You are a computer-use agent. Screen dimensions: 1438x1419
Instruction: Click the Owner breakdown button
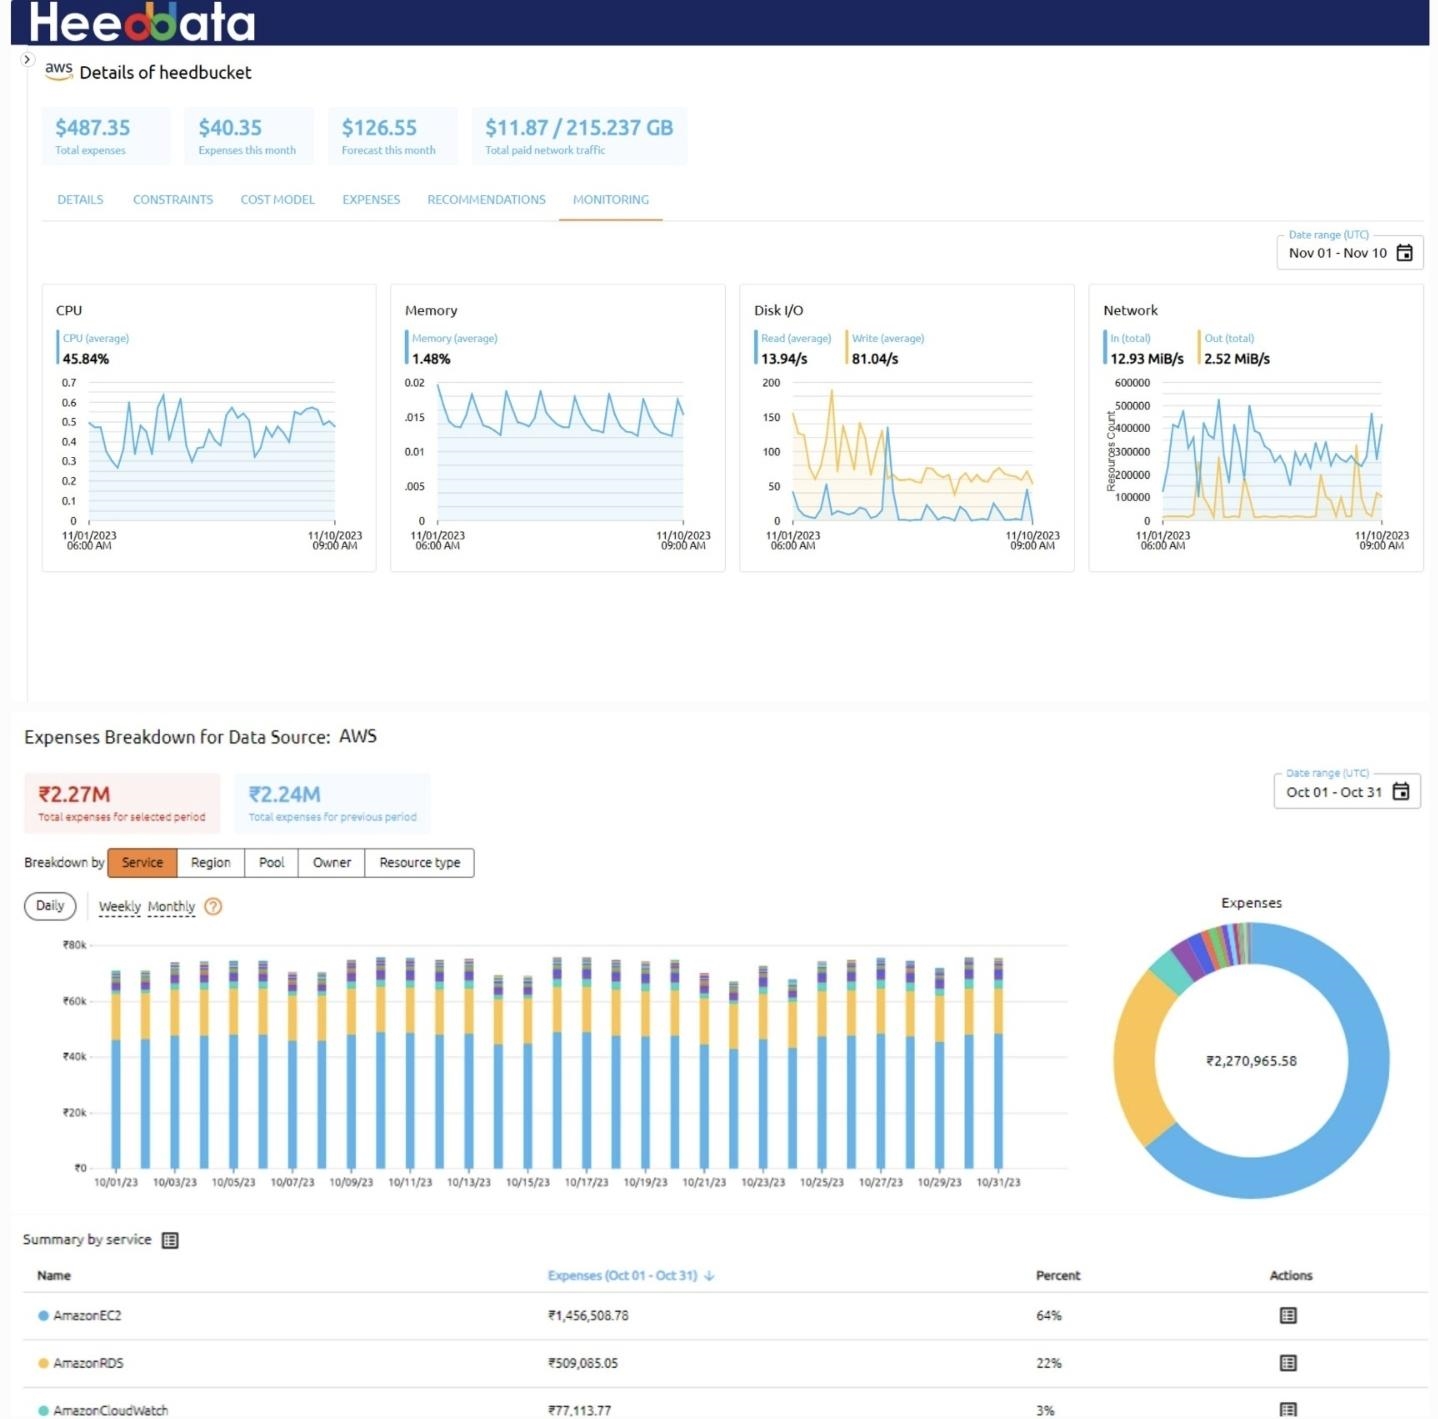(x=330, y=862)
